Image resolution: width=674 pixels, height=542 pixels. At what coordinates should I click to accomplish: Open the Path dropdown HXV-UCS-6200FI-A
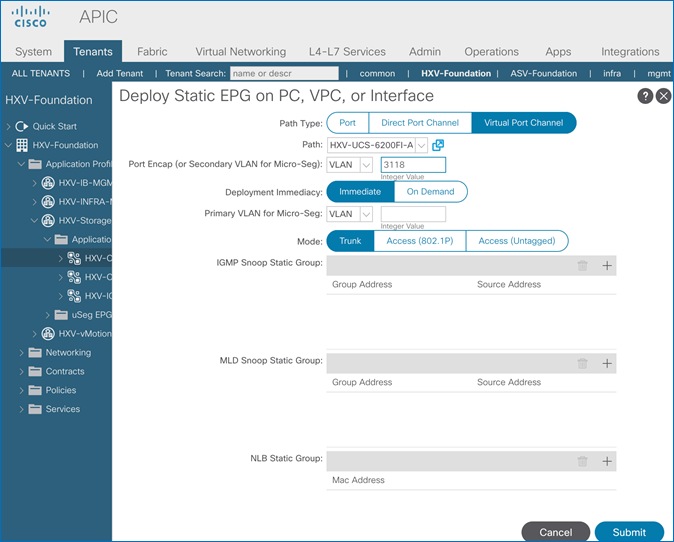377,145
